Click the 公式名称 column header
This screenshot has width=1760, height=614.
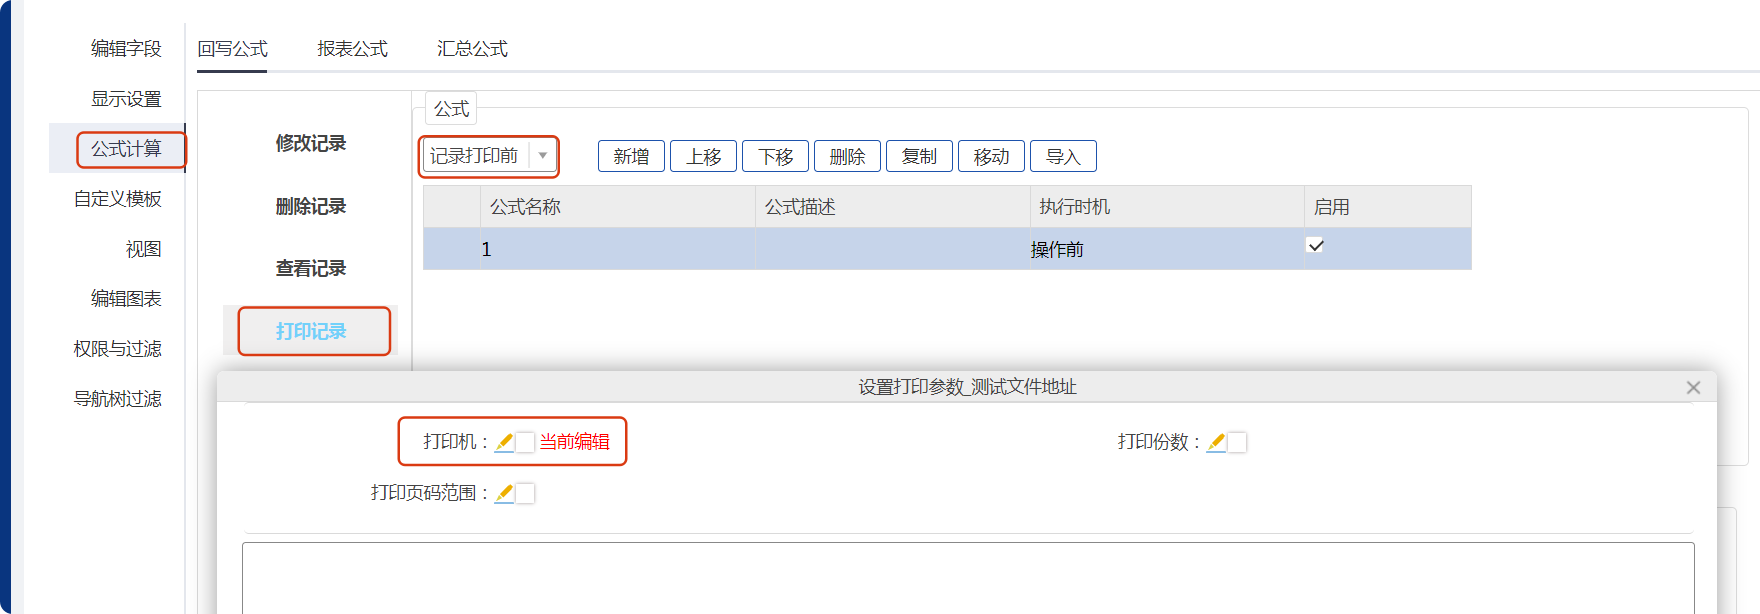tap(618, 207)
